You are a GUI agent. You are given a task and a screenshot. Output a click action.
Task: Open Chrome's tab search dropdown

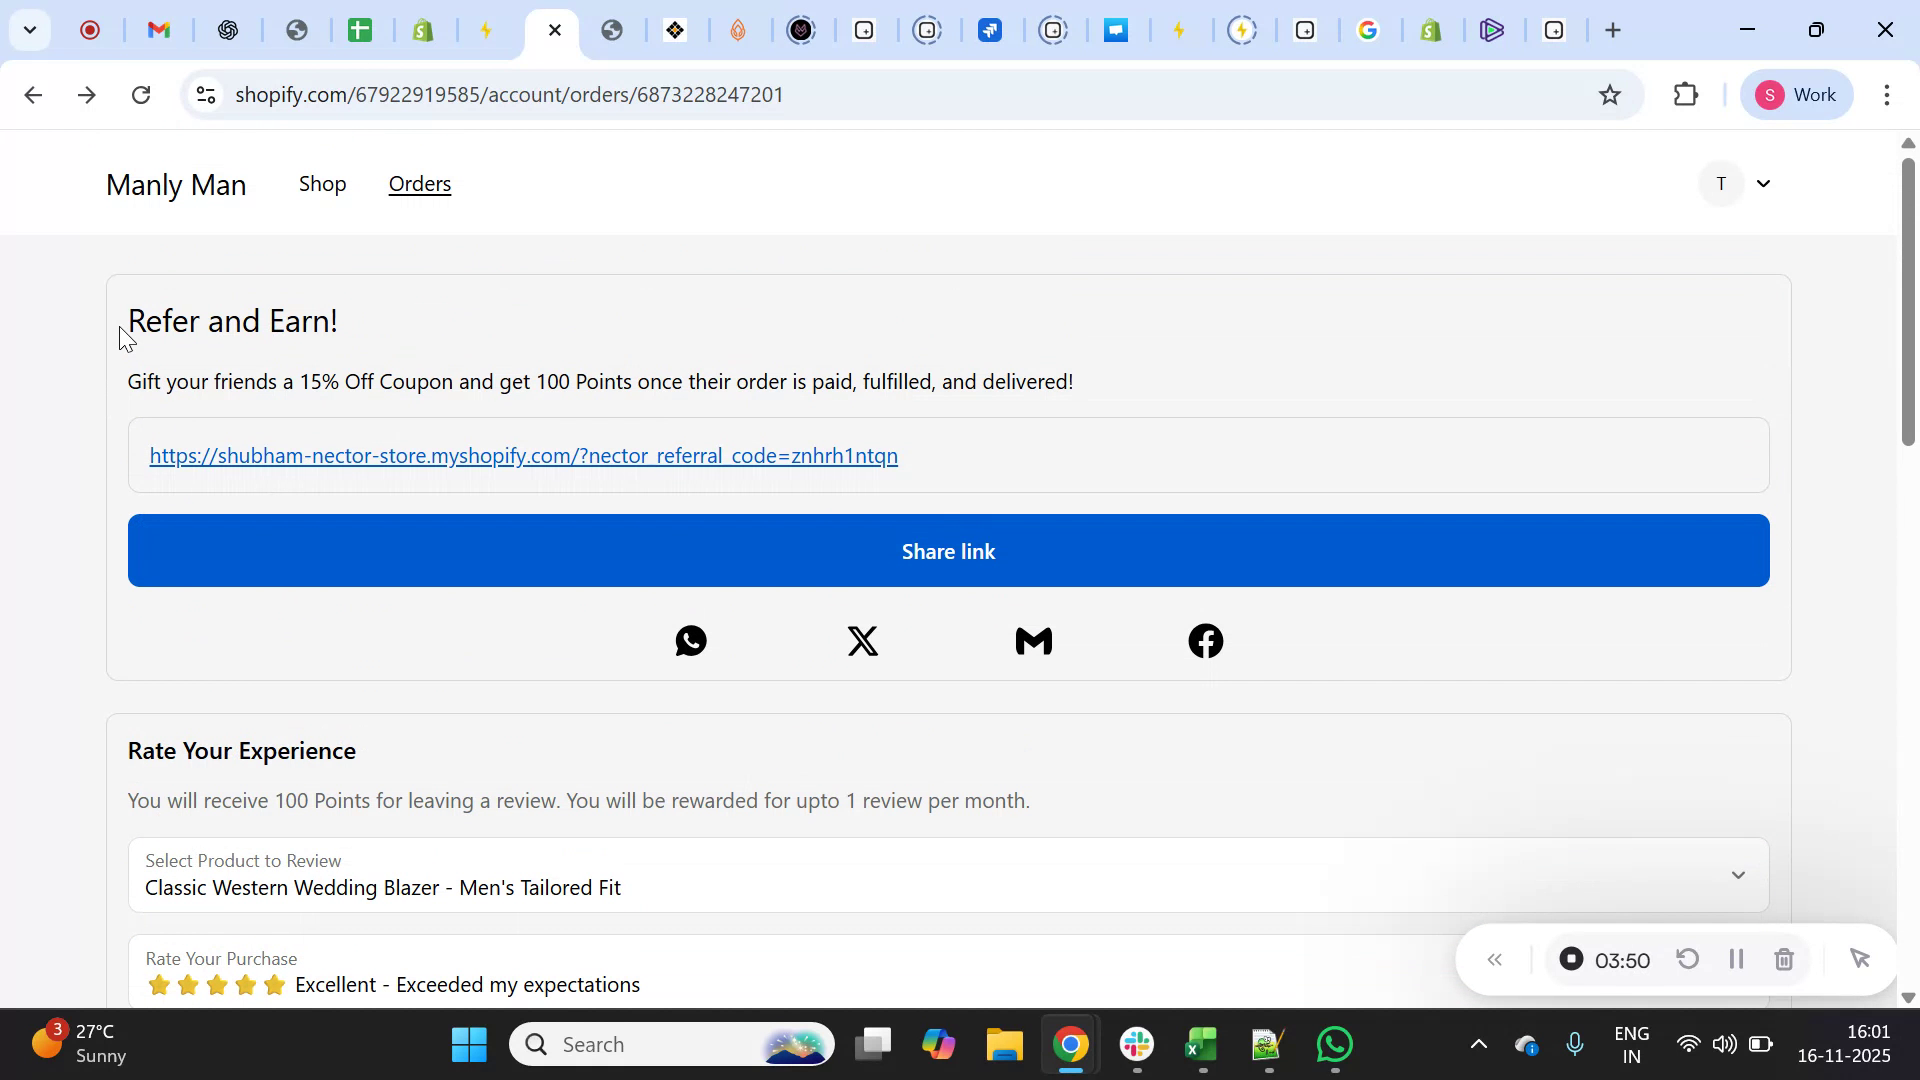[30, 29]
